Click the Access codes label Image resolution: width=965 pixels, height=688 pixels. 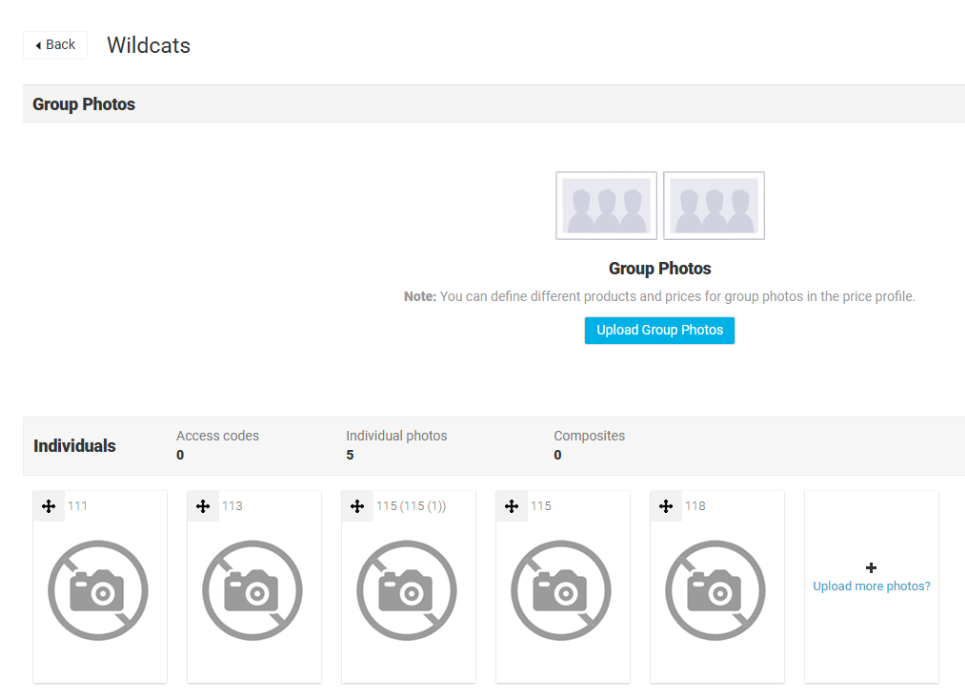click(x=218, y=436)
